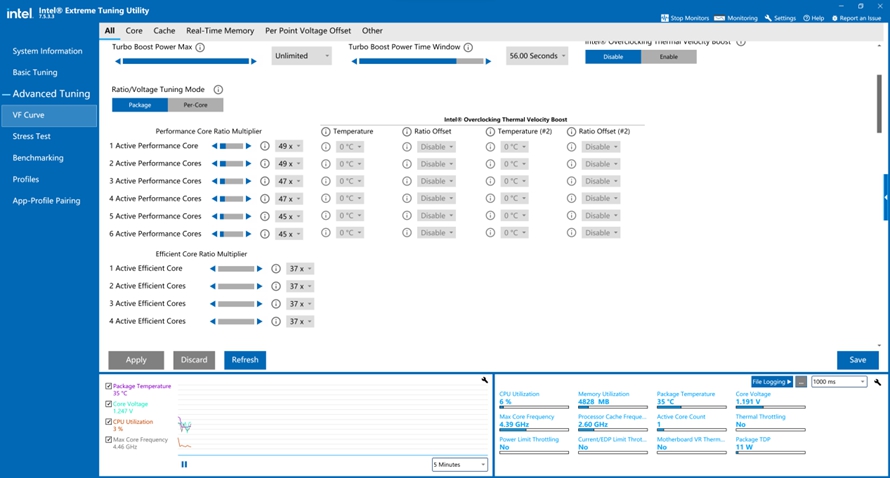890x478 pixels.
Task: Uncheck the Package Temperature checkbox
Action: 108,386
